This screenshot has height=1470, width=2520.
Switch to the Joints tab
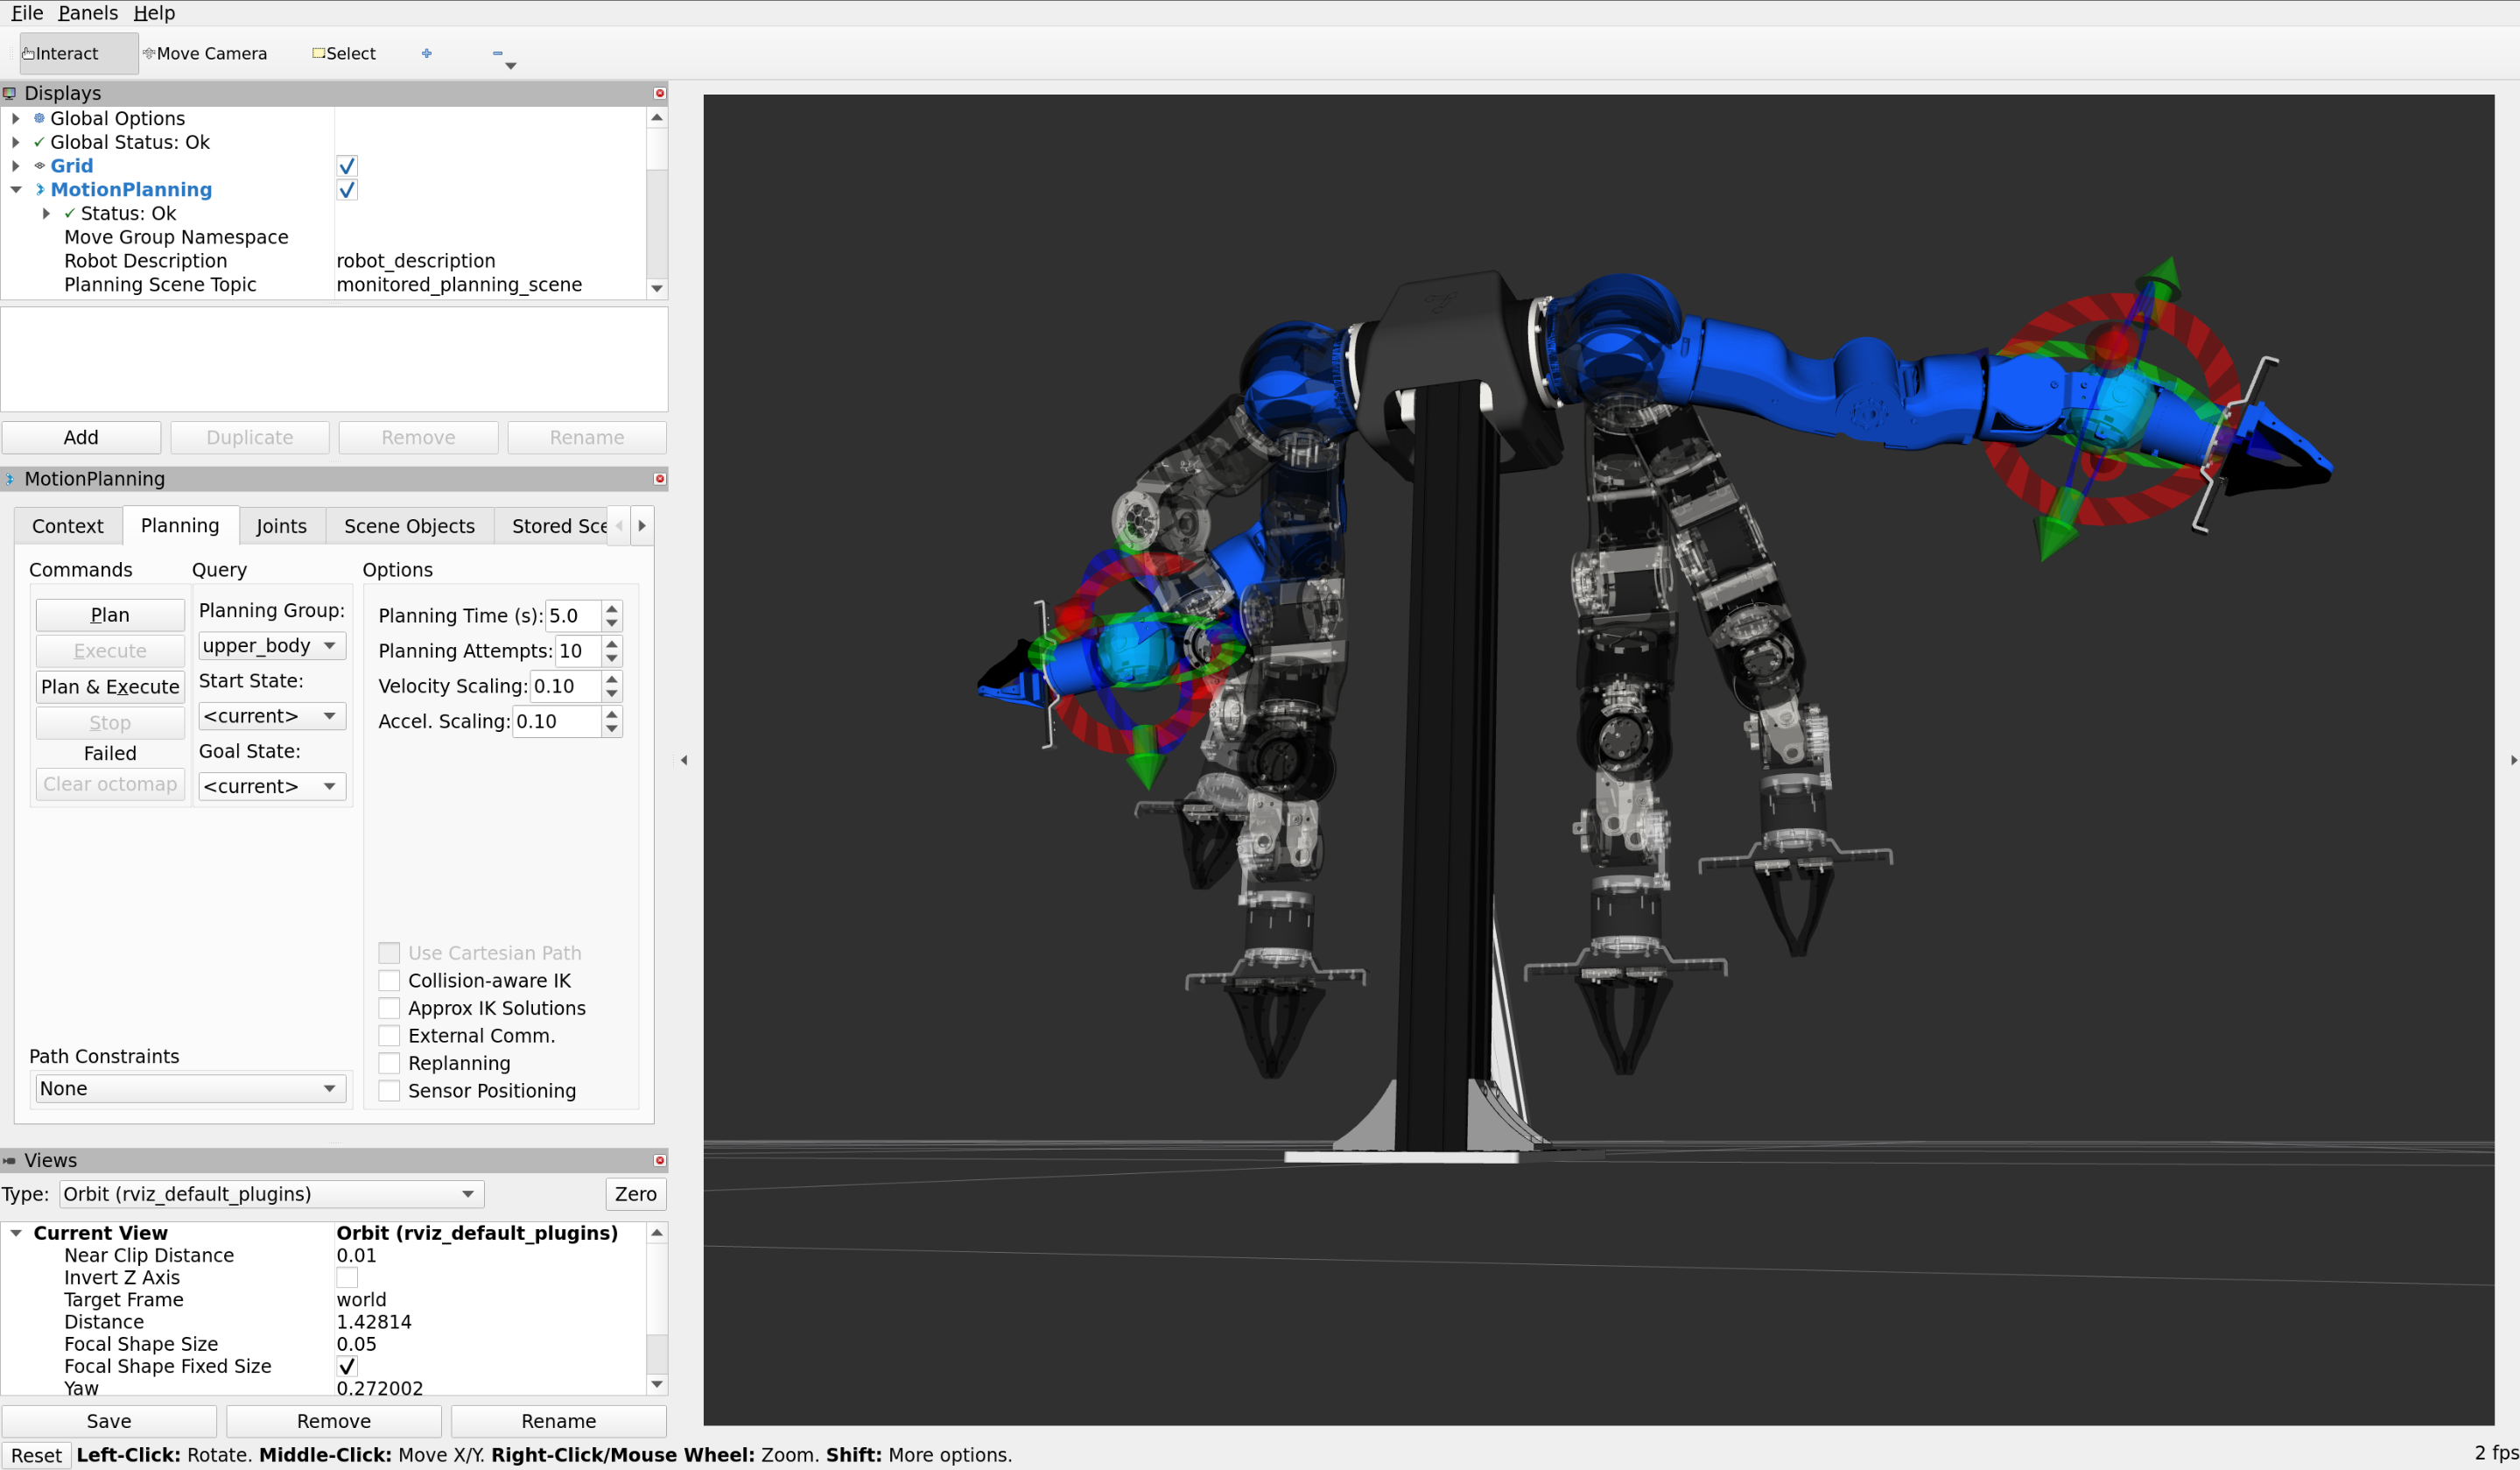[281, 526]
